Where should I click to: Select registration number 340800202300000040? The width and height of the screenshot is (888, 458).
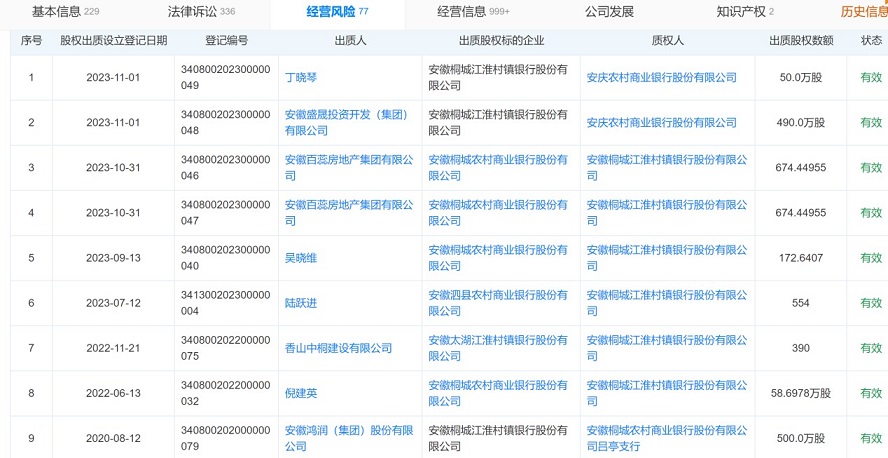pyautogui.click(x=225, y=258)
